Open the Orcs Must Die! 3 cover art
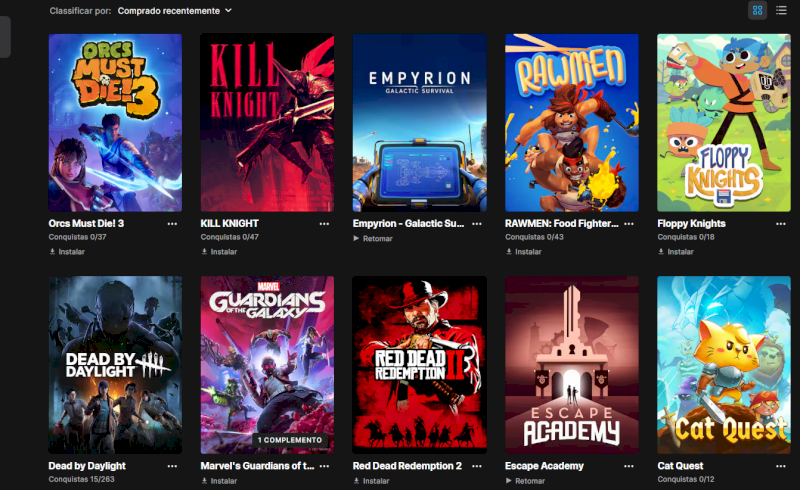Viewport: 800px width, 490px height. 115,122
